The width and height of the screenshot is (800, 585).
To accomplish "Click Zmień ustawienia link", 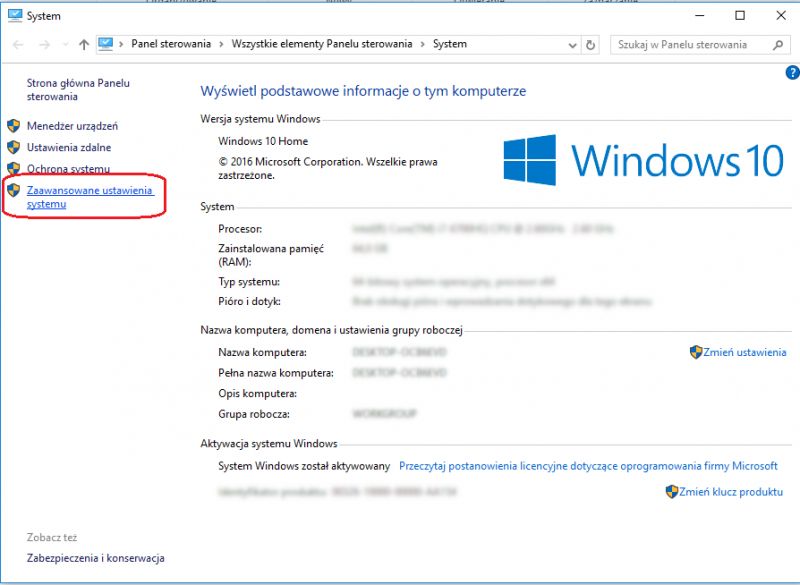I will (x=745, y=352).
